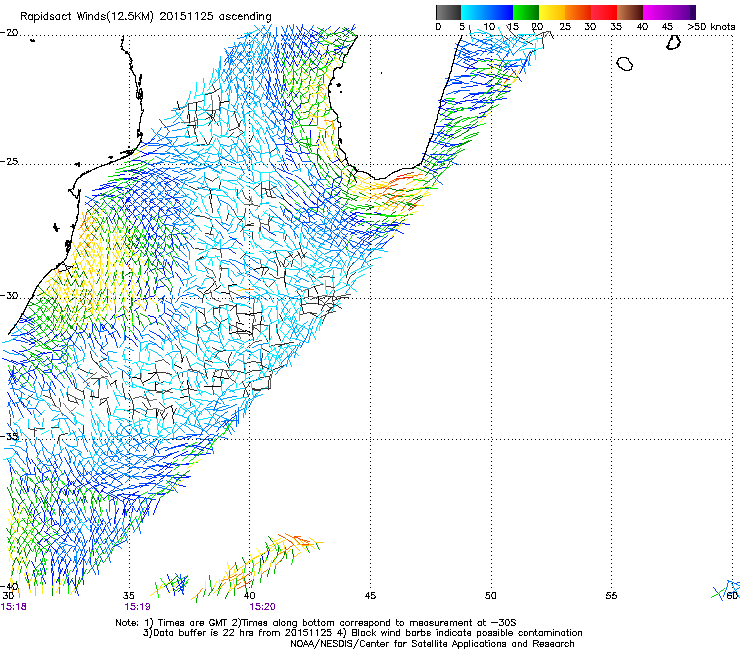Click the legend scale value "45"
Screen dimensions: 740x650
click(667, 27)
